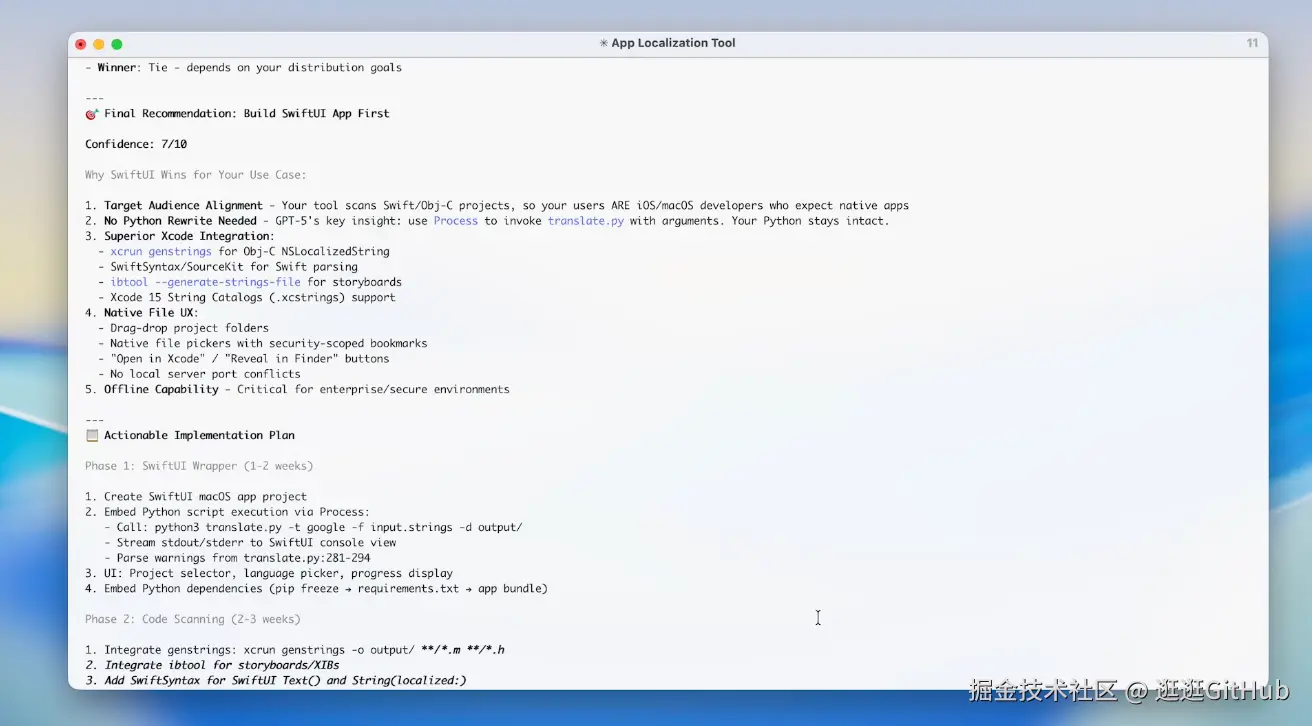The height and width of the screenshot is (726, 1312).
Task: Click the "Drag-drop project folders" bullet
Action: tap(189, 328)
